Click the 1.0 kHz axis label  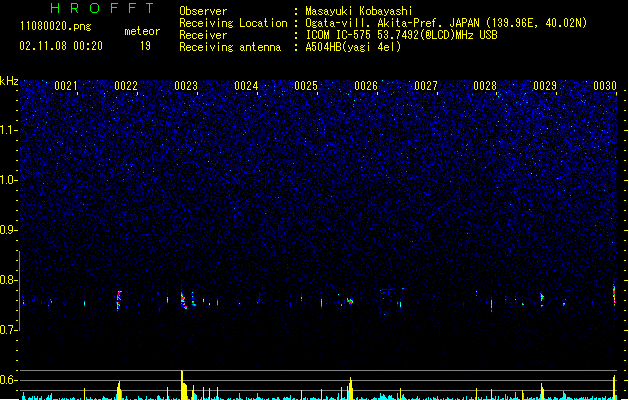tap(8, 180)
